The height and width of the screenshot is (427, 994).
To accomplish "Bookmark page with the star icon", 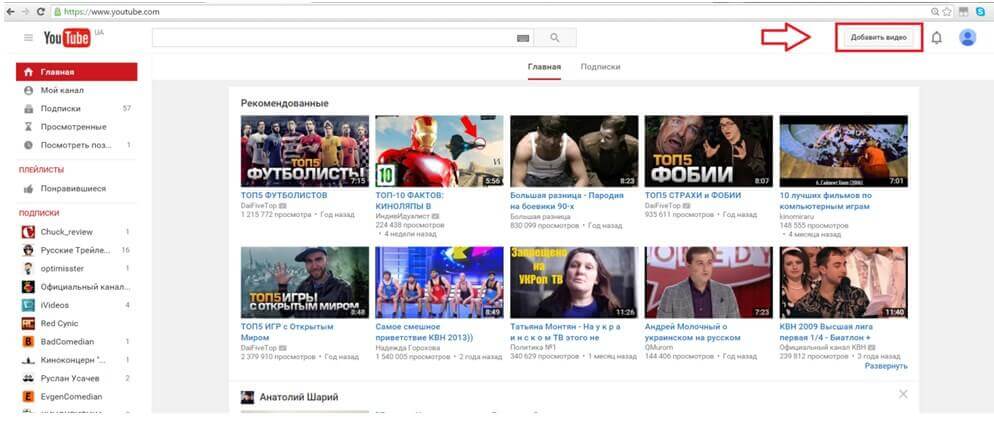I will pyautogui.click(x=948, y=10).
